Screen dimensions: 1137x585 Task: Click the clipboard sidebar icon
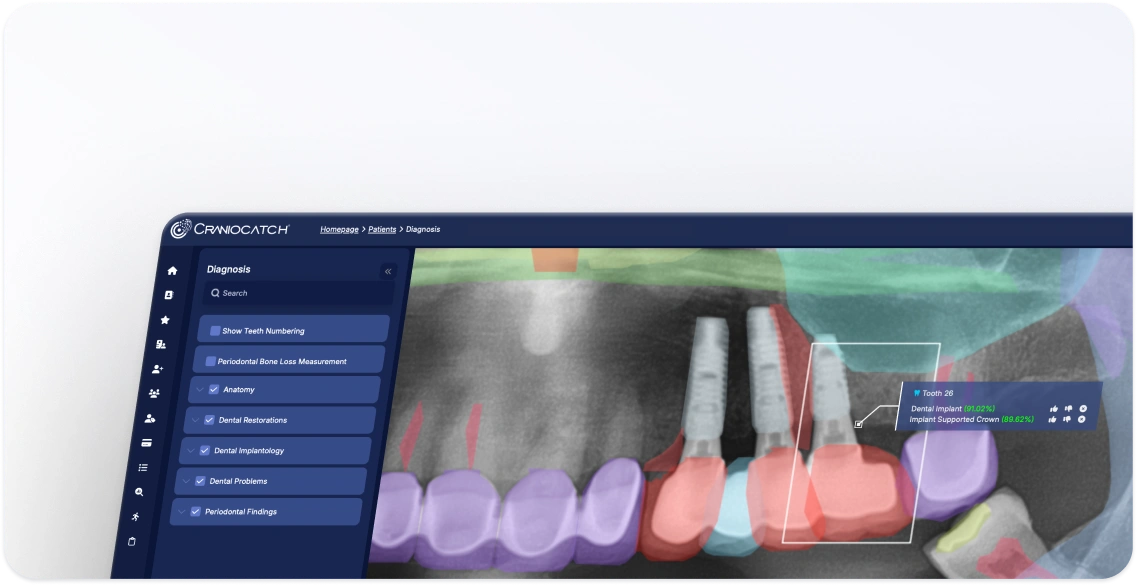tap(132, 542)
